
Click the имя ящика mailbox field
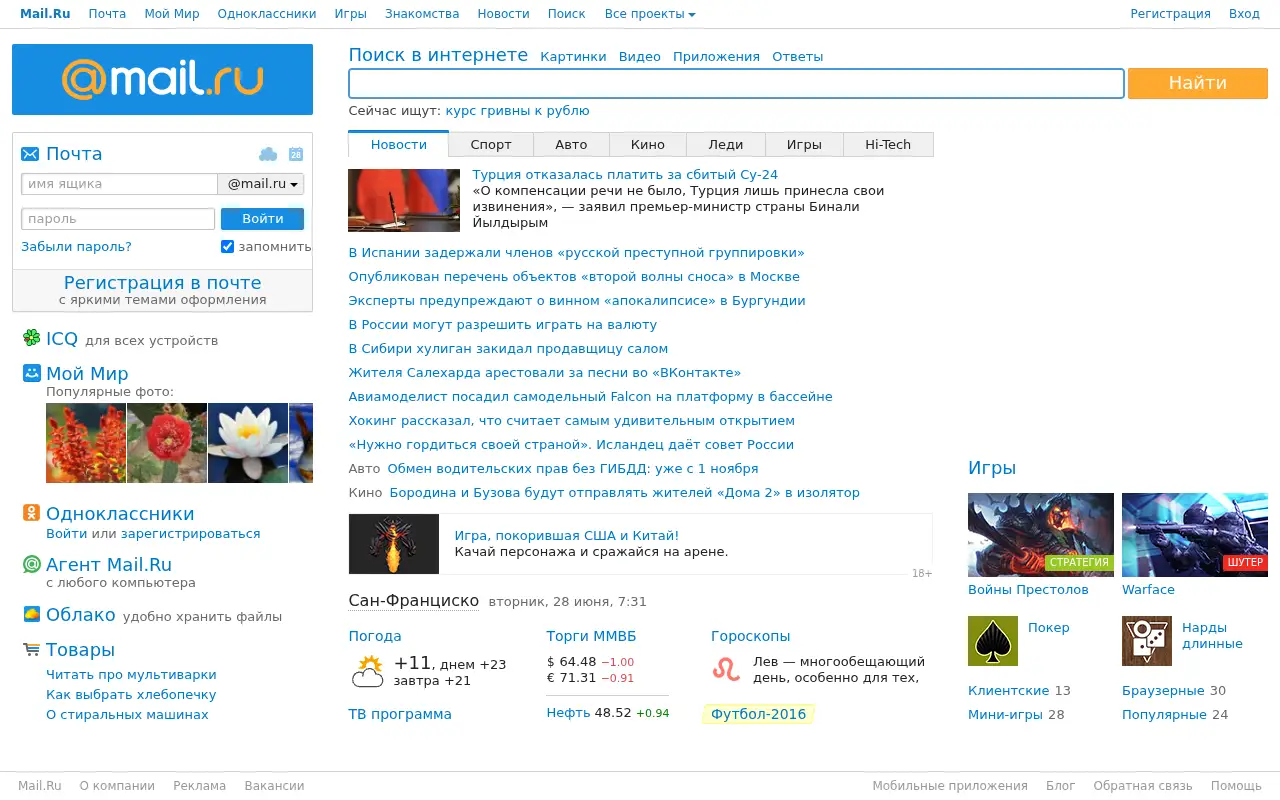point(119,184)
